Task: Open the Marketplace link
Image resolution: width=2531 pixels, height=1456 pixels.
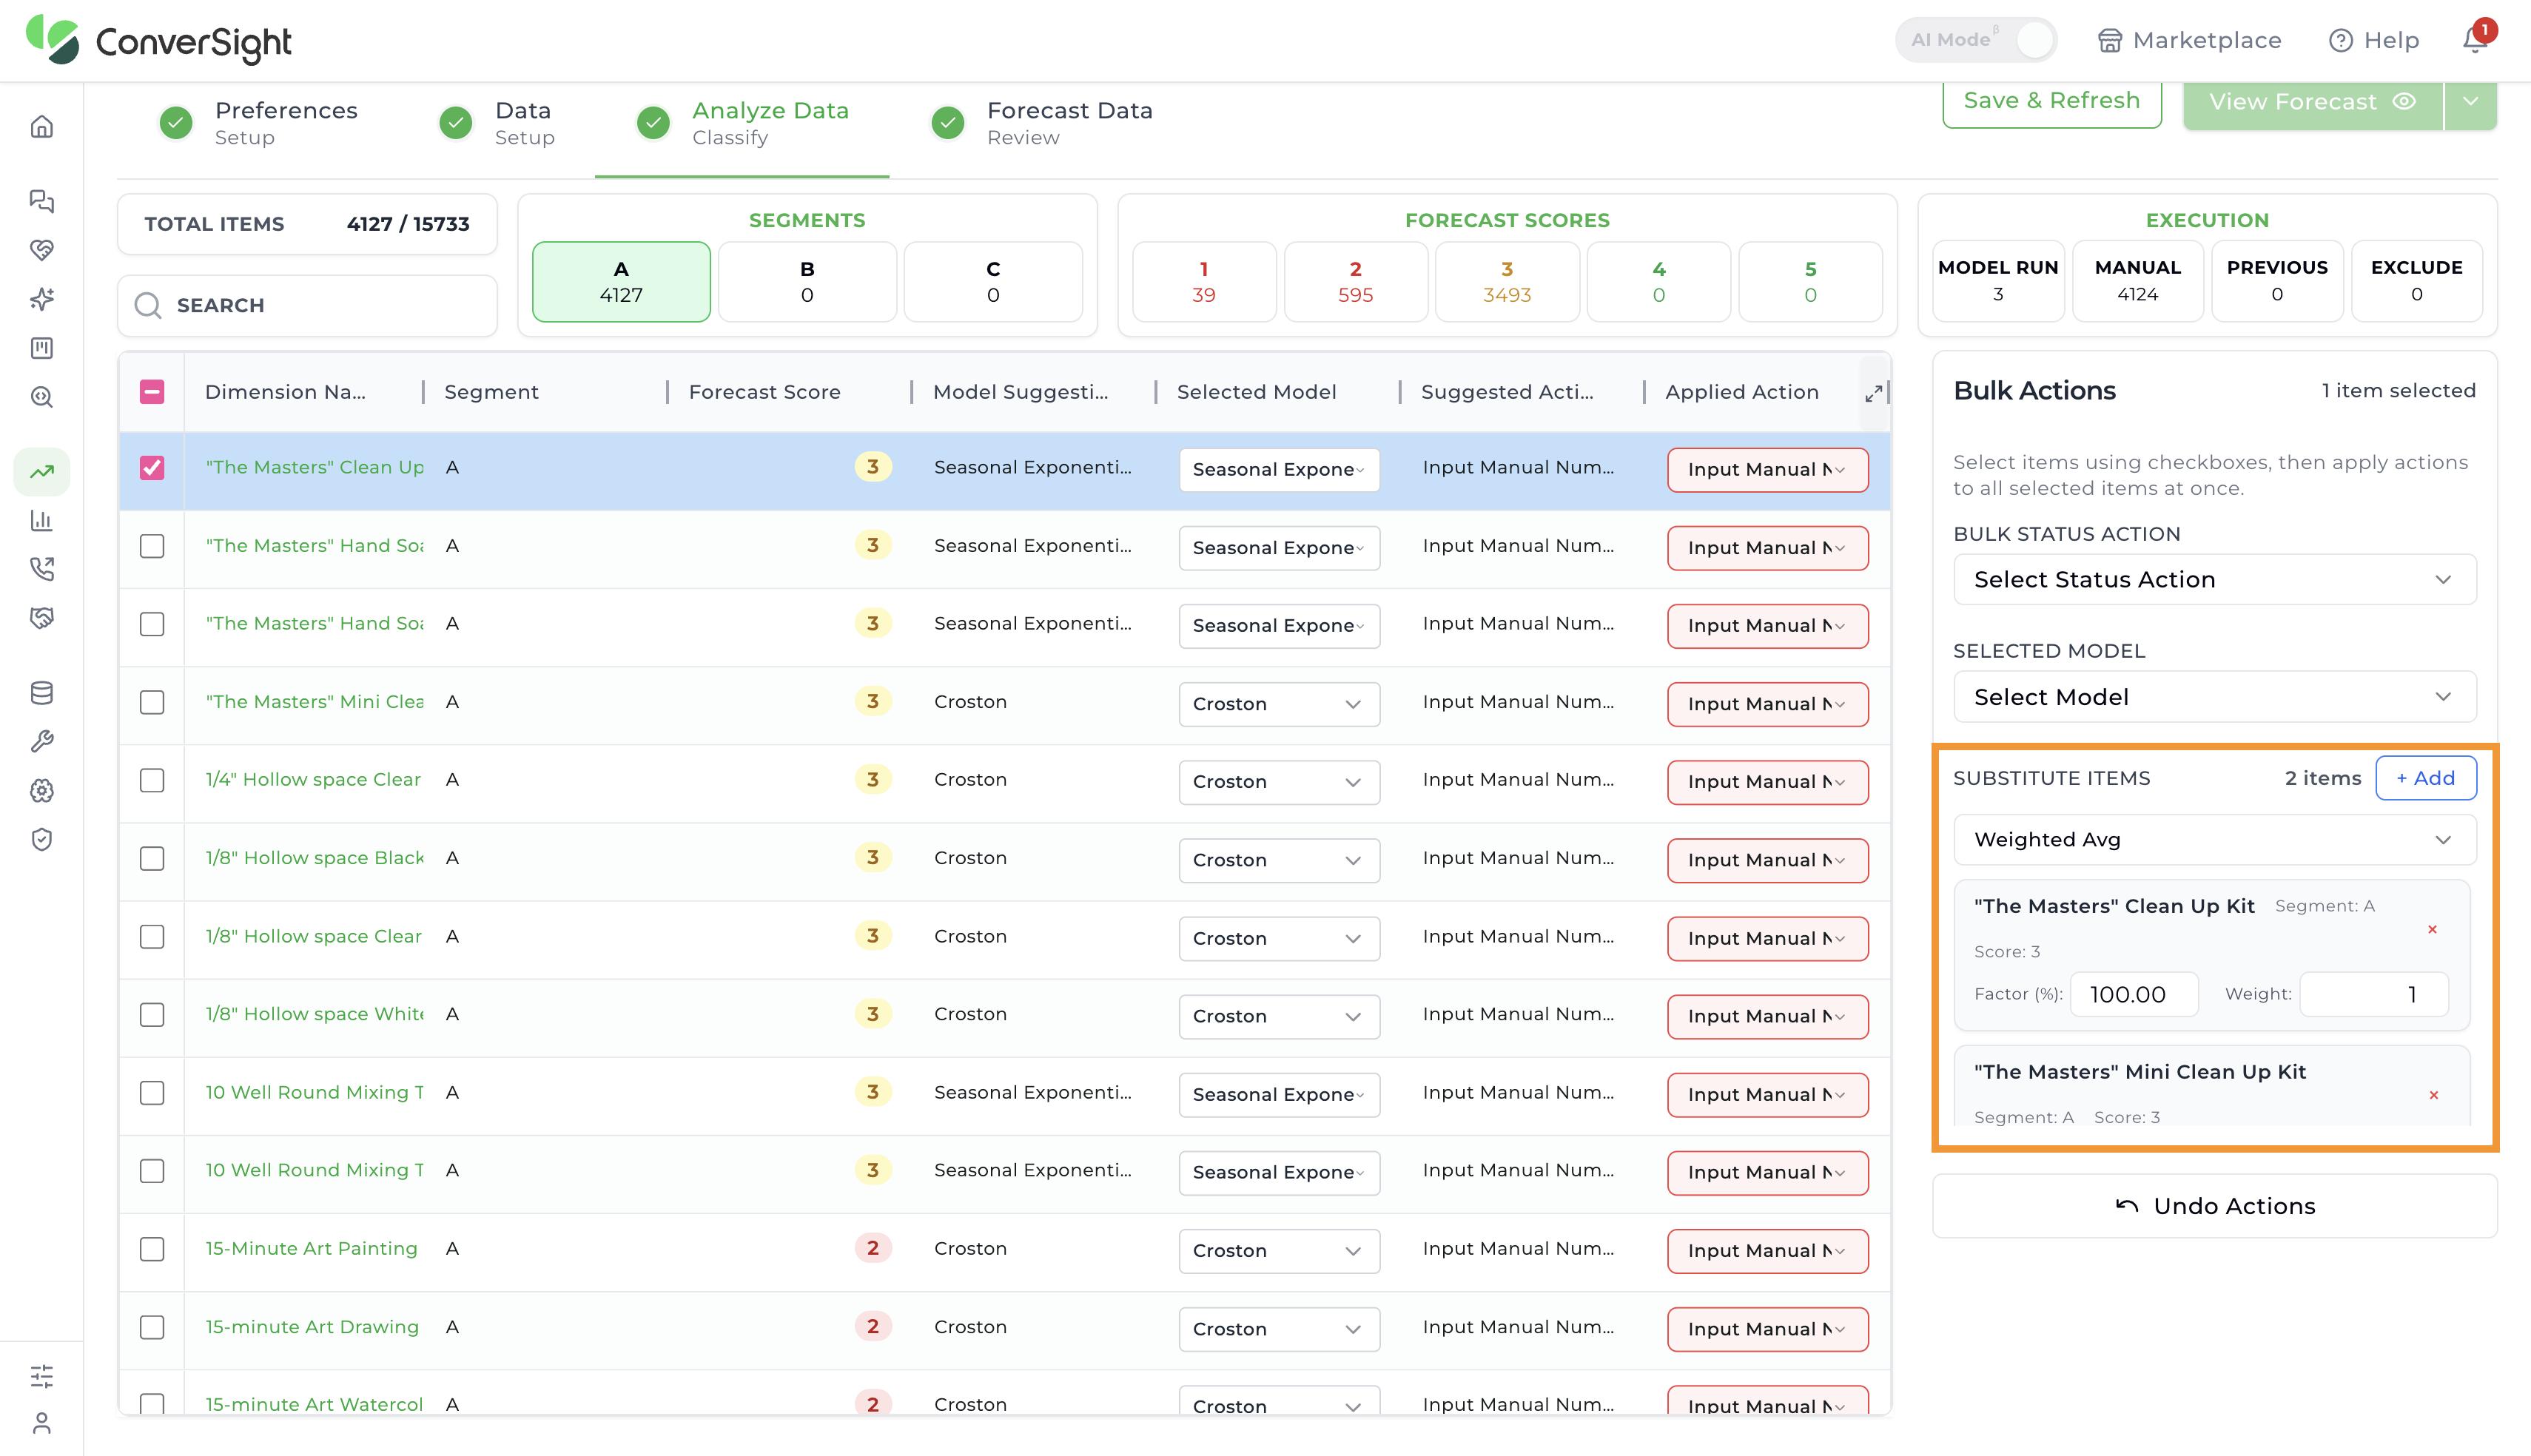Action: coord(2189,40)
